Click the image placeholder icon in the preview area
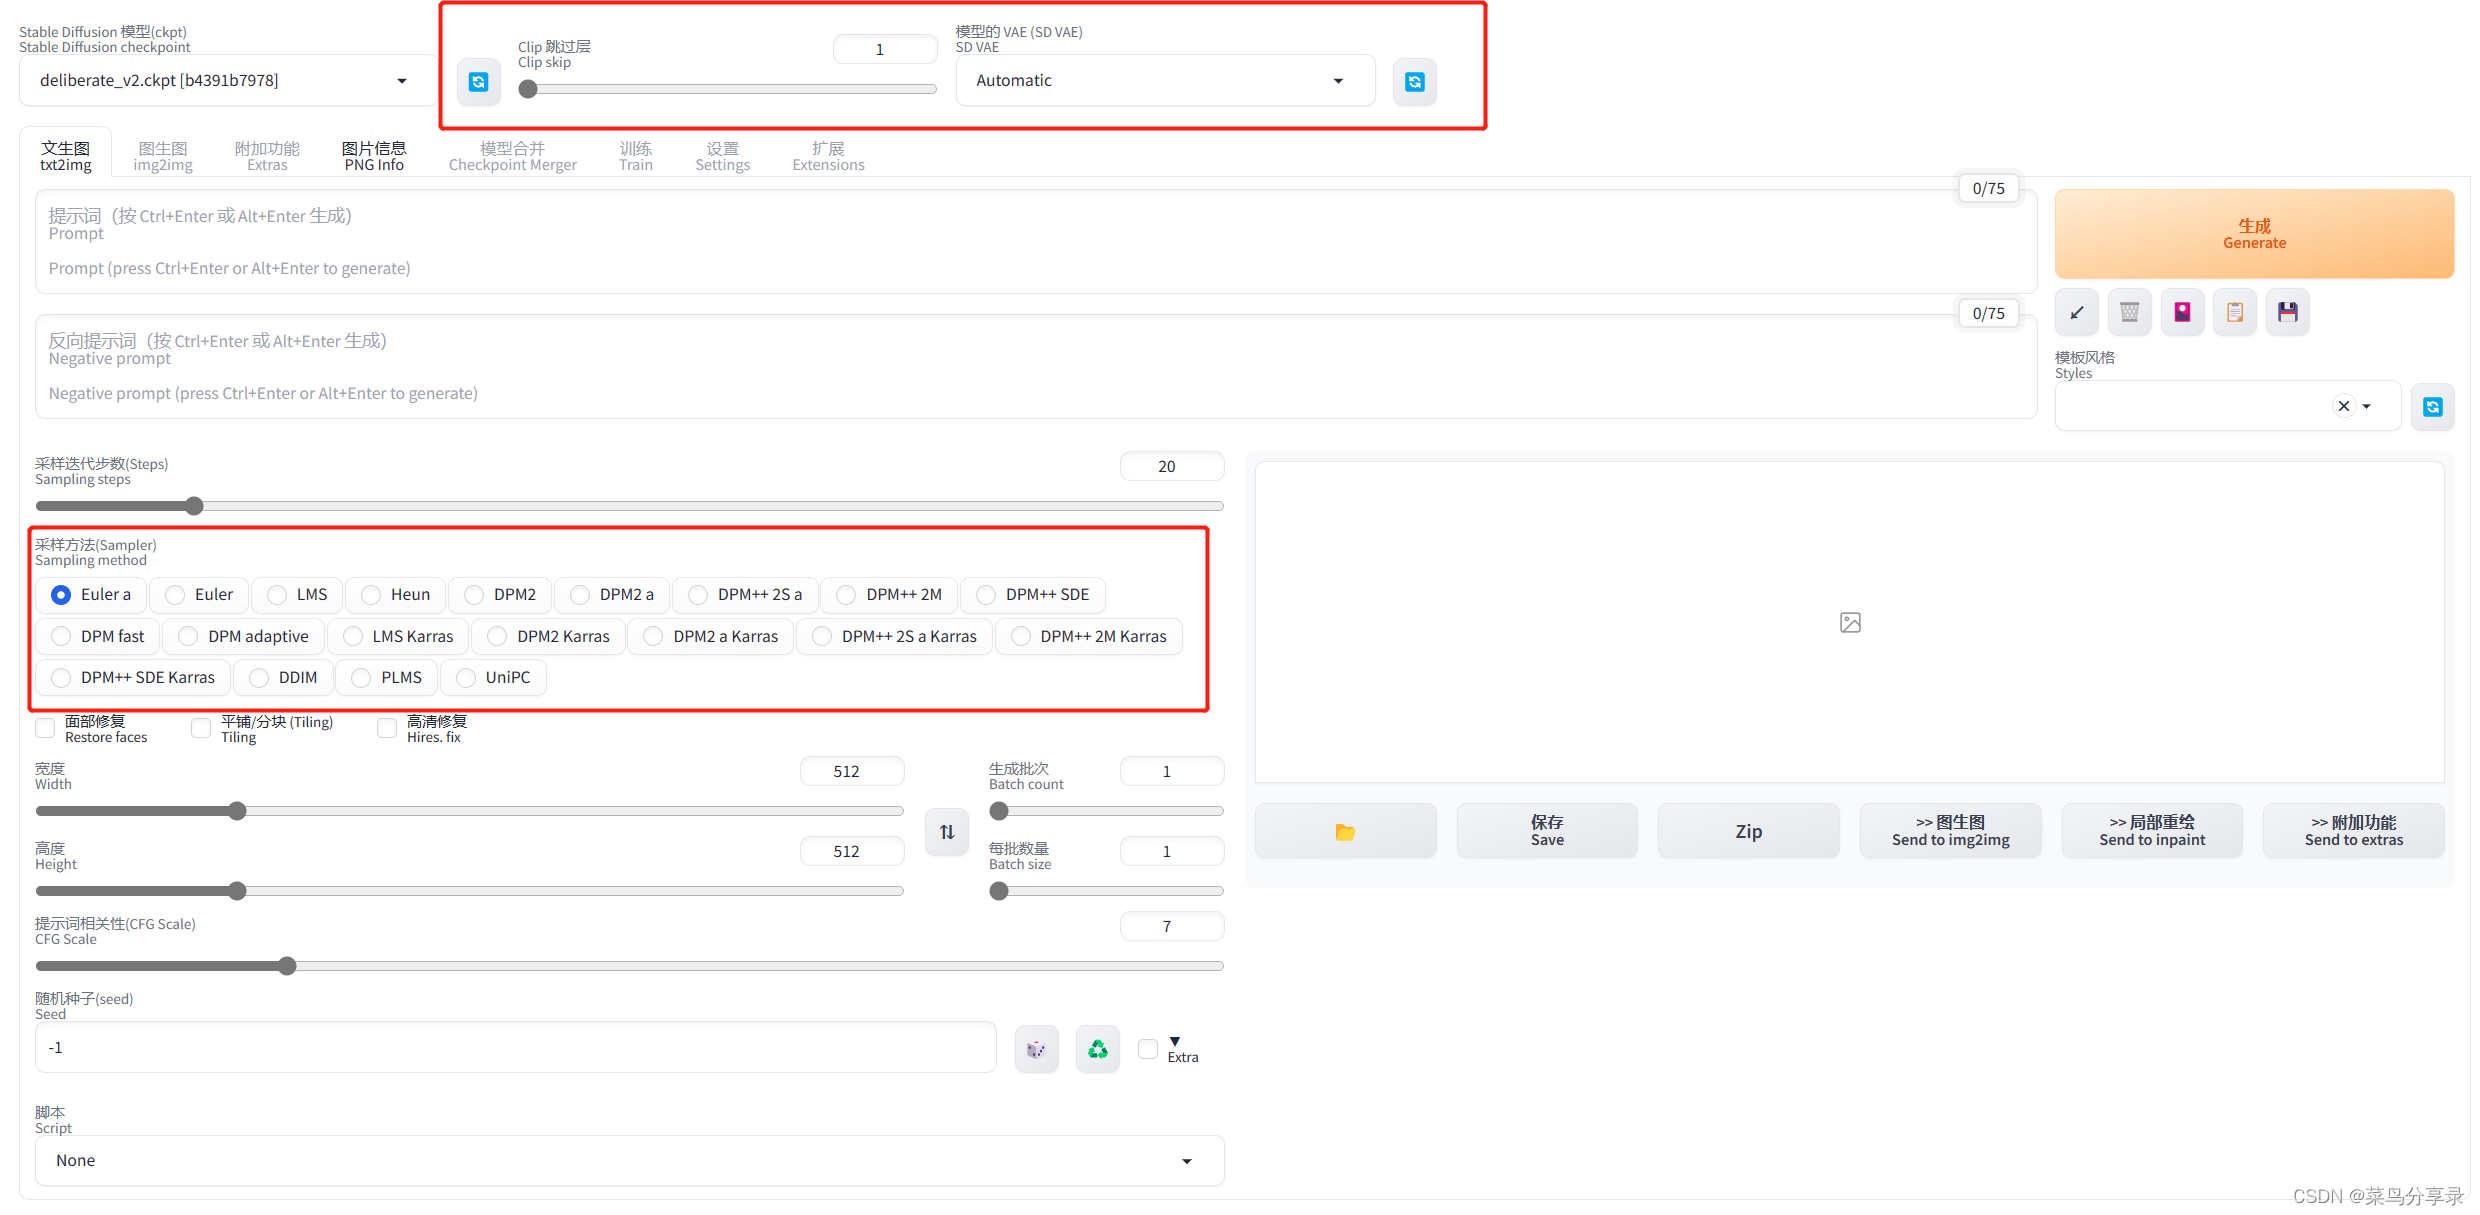Image resolution: width=2480 pixels, height=1215 pixels. tap(1850, 622)
